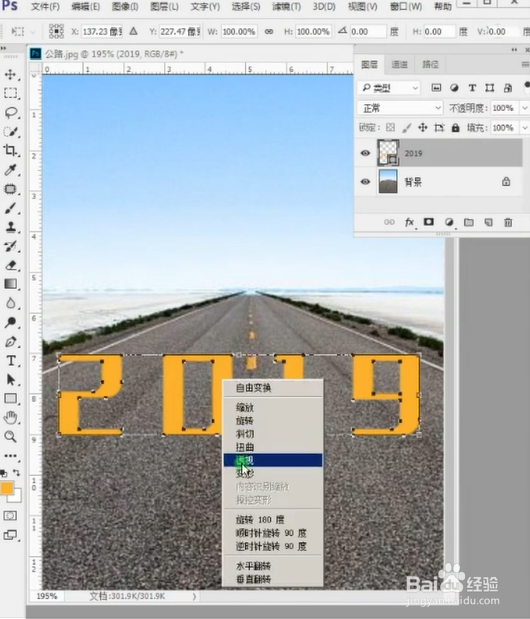Switch to the 路径 tab

tap(430, 64)
